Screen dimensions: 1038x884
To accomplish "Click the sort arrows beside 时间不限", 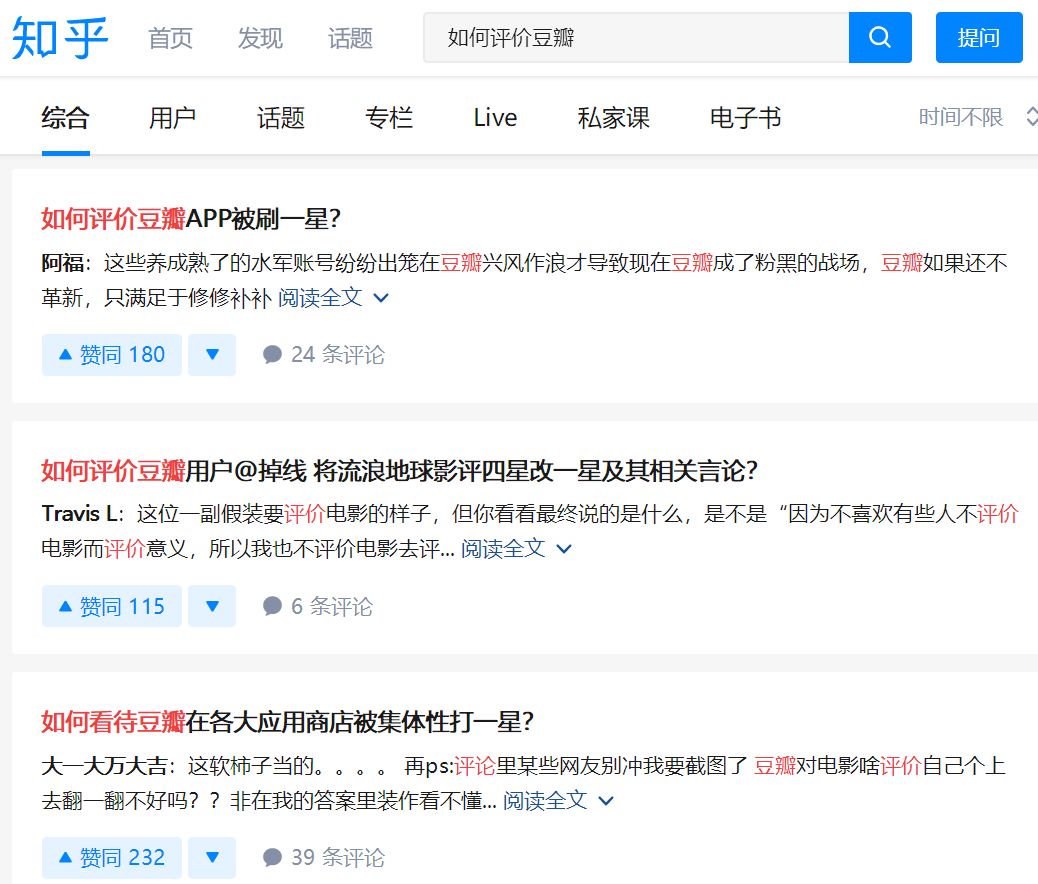I will pos(1030,116).
